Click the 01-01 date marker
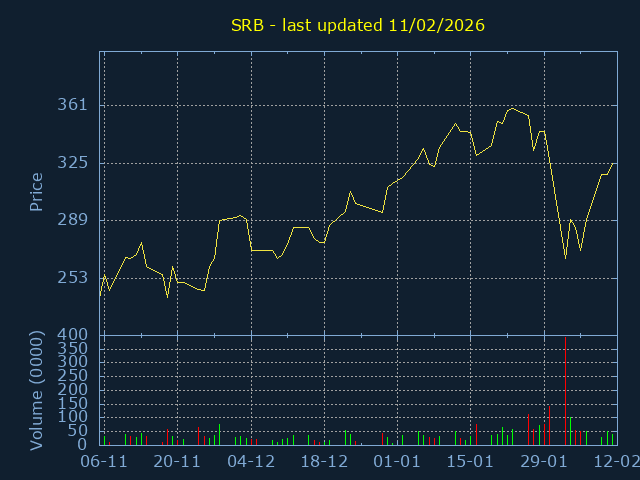 point(397,462)
